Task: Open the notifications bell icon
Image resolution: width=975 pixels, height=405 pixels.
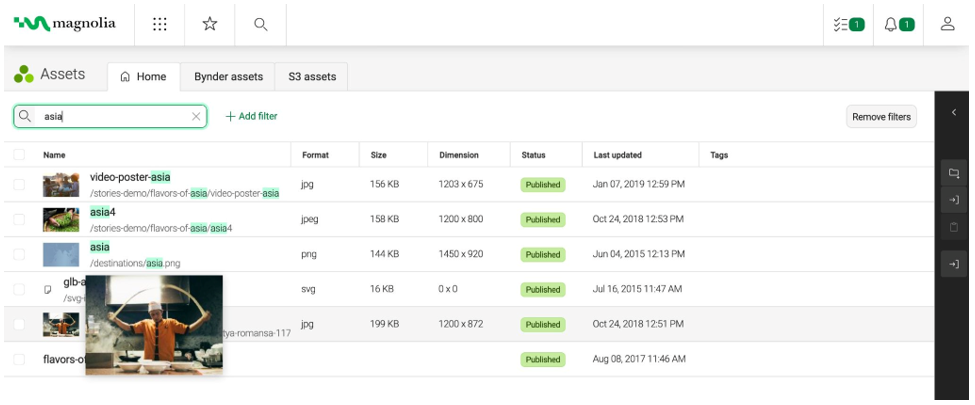Action: 899,25
